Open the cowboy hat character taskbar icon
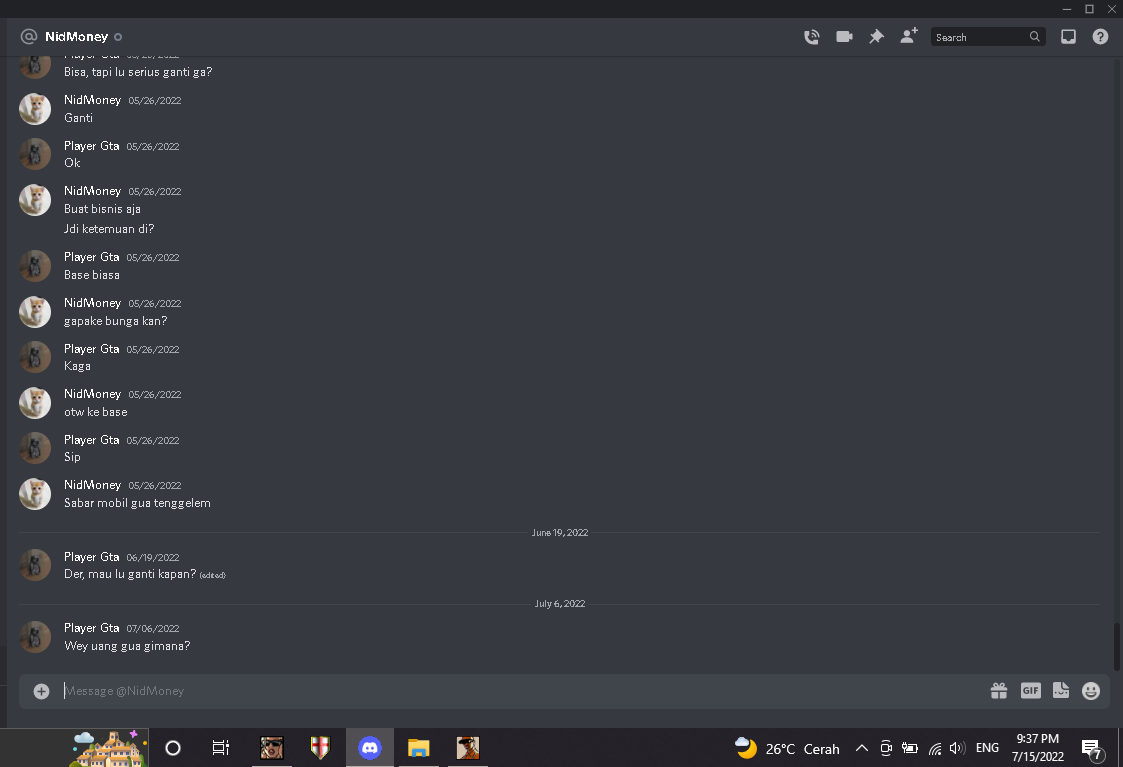The image size is (1123, 767). 468,748
